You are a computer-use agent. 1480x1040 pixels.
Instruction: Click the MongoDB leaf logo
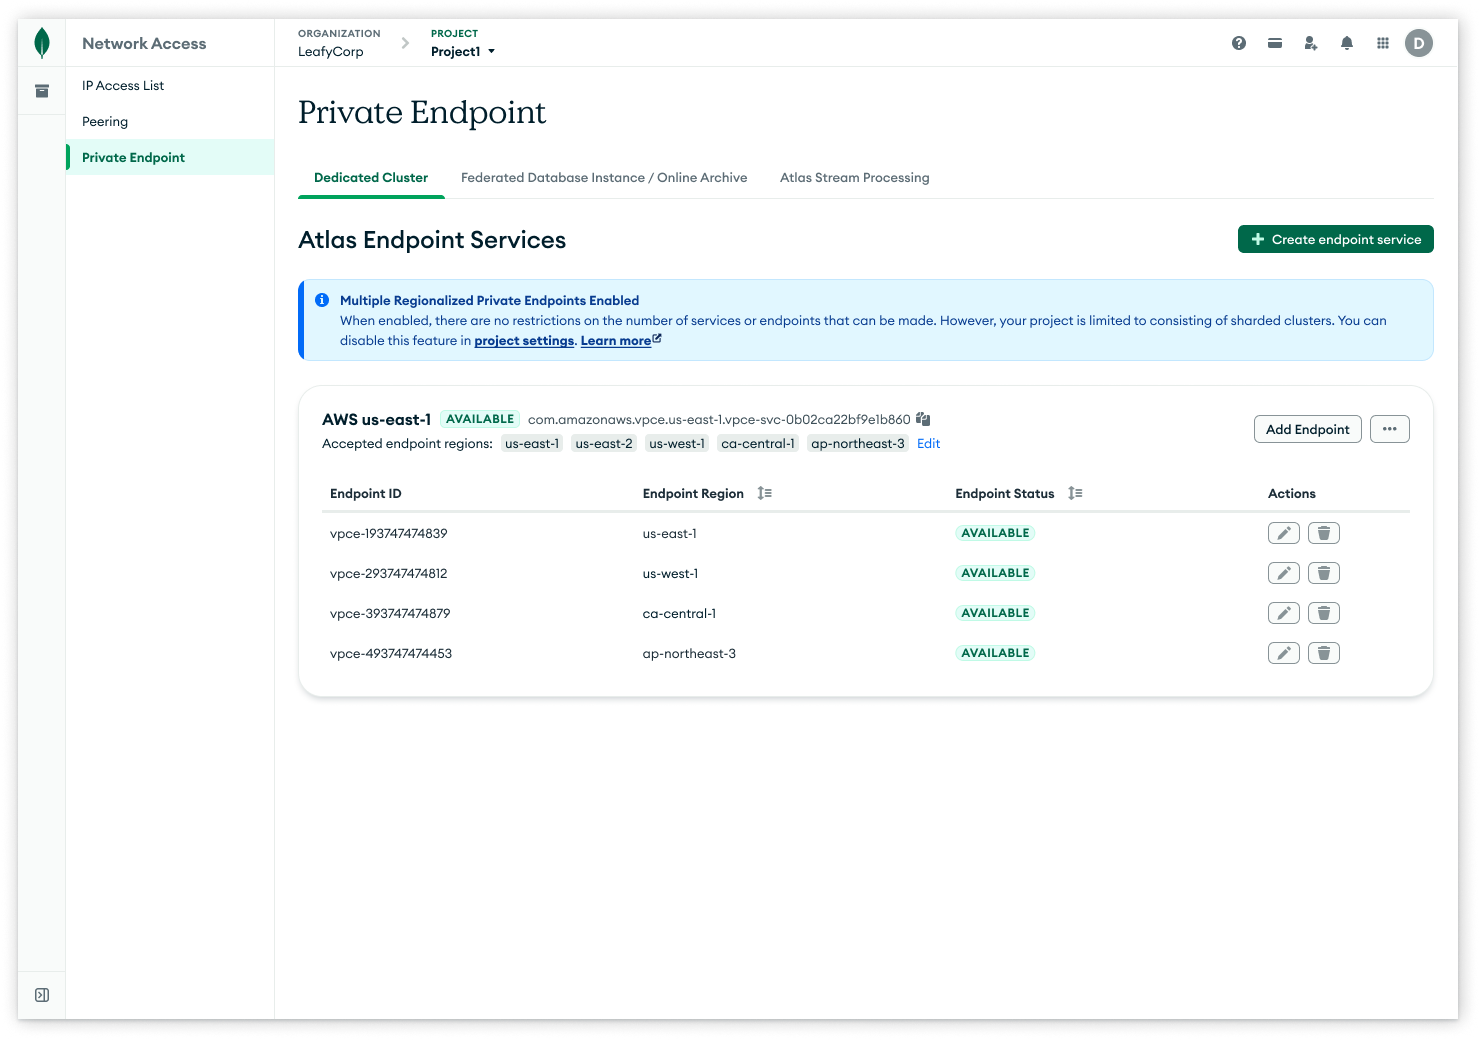(x=42, y=43)
